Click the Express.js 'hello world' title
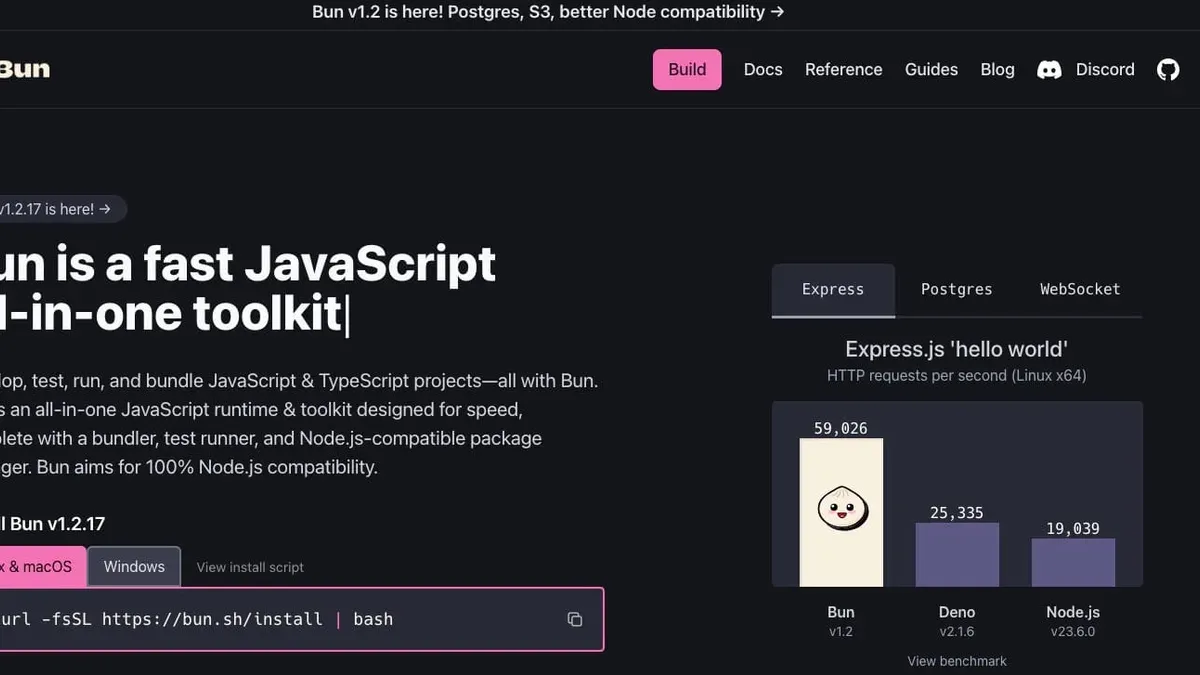This screenshot has height=675, width=1200. [957, 349]
